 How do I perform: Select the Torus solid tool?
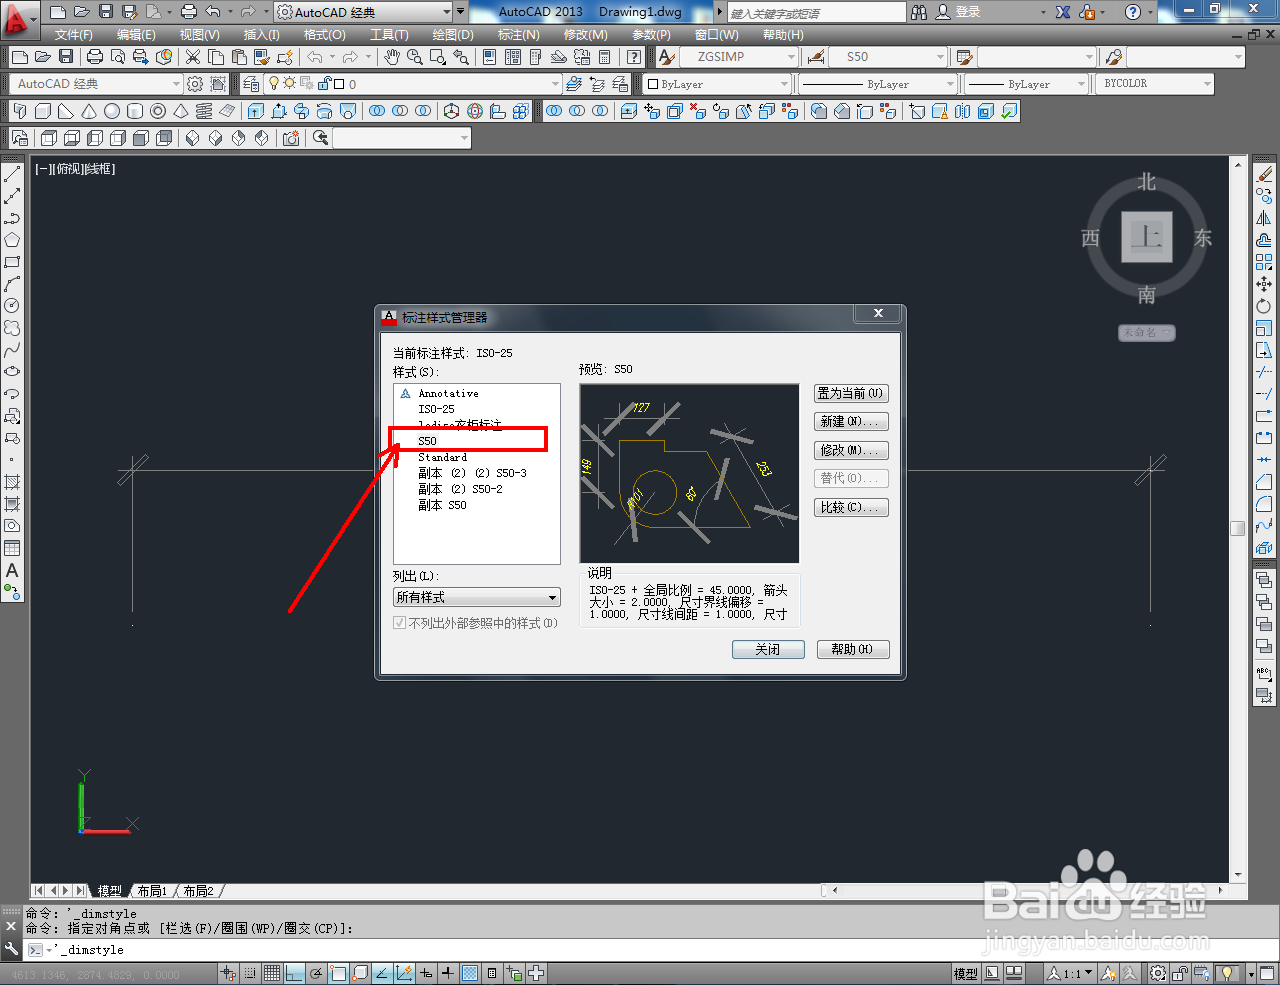(158, 111)
